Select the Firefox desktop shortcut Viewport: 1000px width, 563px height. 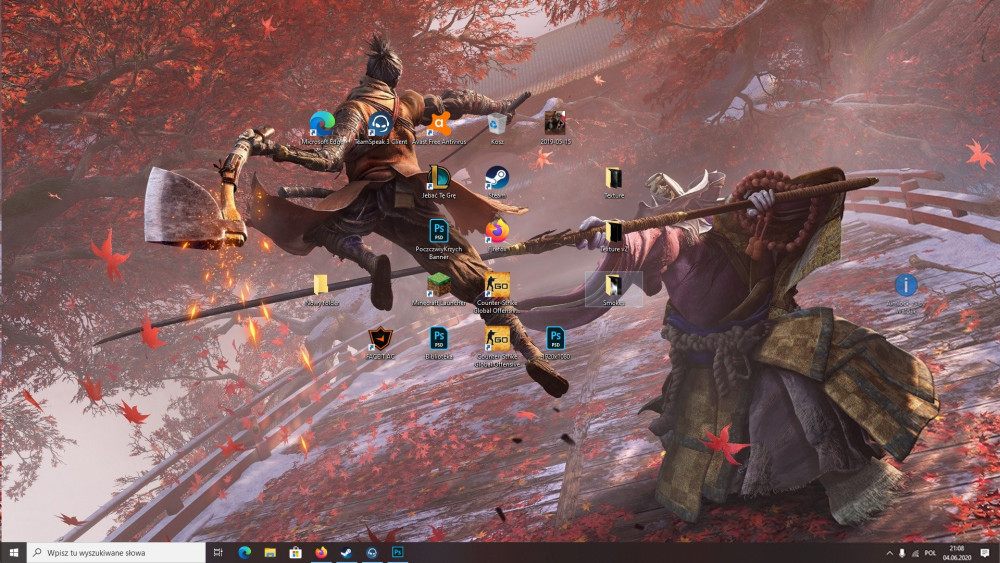[497, 235]
